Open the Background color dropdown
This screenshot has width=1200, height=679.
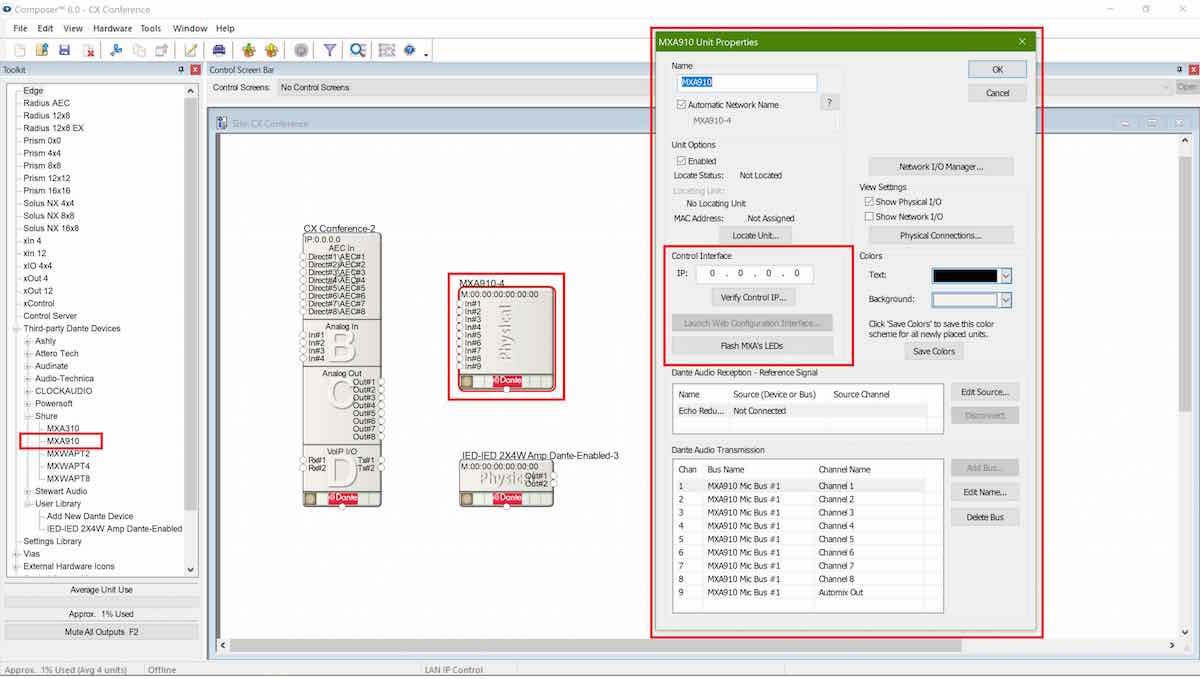click(x=1006, y=300)
